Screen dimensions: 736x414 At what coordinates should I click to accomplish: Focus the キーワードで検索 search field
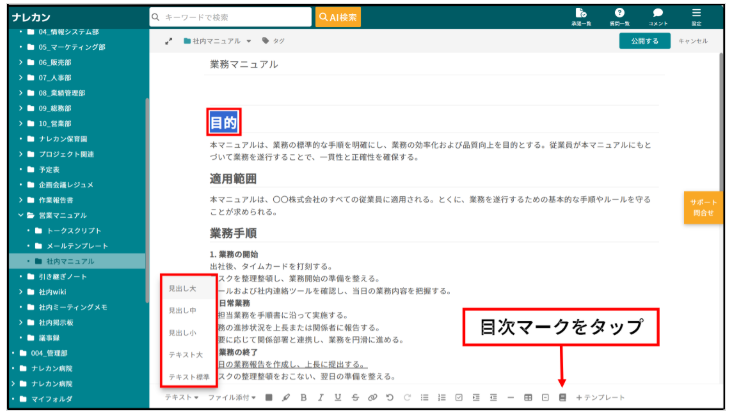(230, 17)
